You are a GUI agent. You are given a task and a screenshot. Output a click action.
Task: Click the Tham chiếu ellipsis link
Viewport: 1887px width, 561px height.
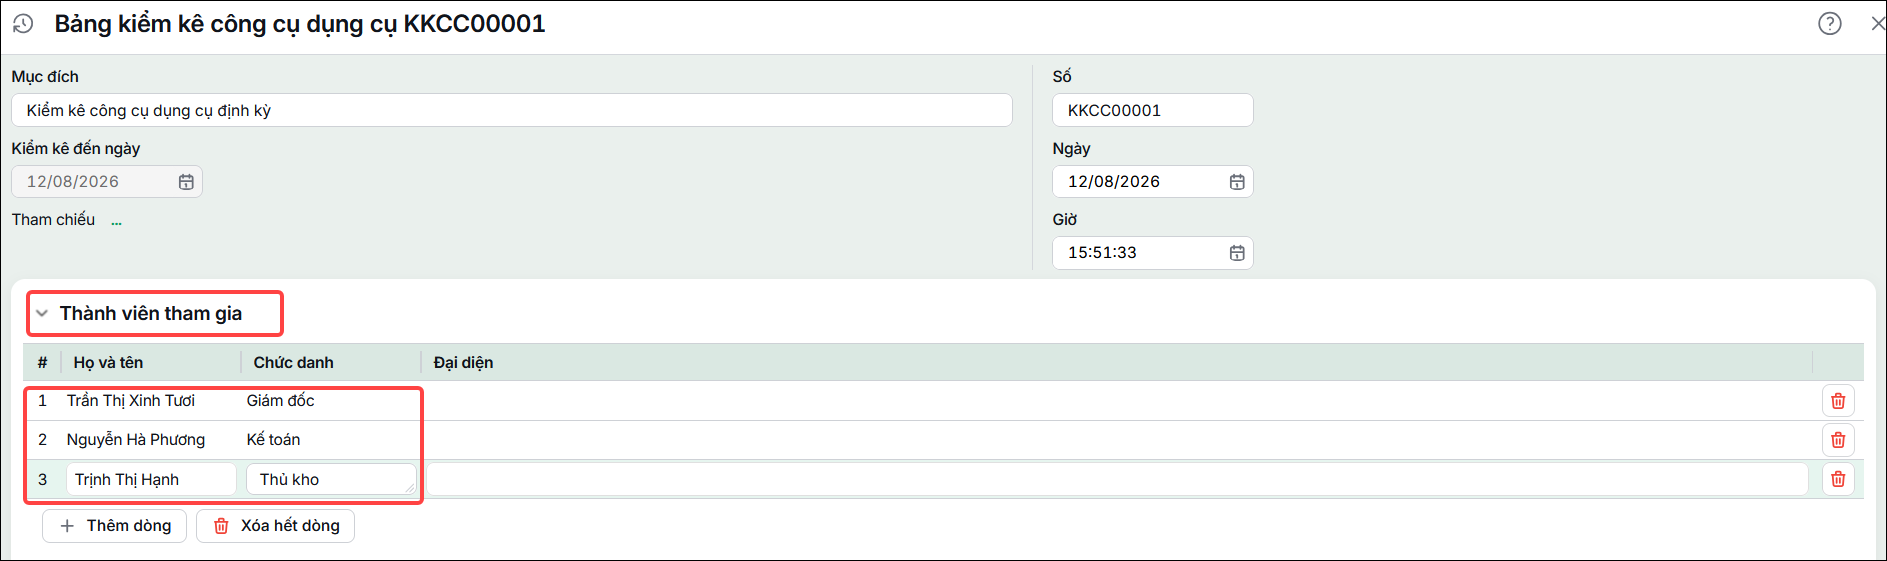[117, 221]
